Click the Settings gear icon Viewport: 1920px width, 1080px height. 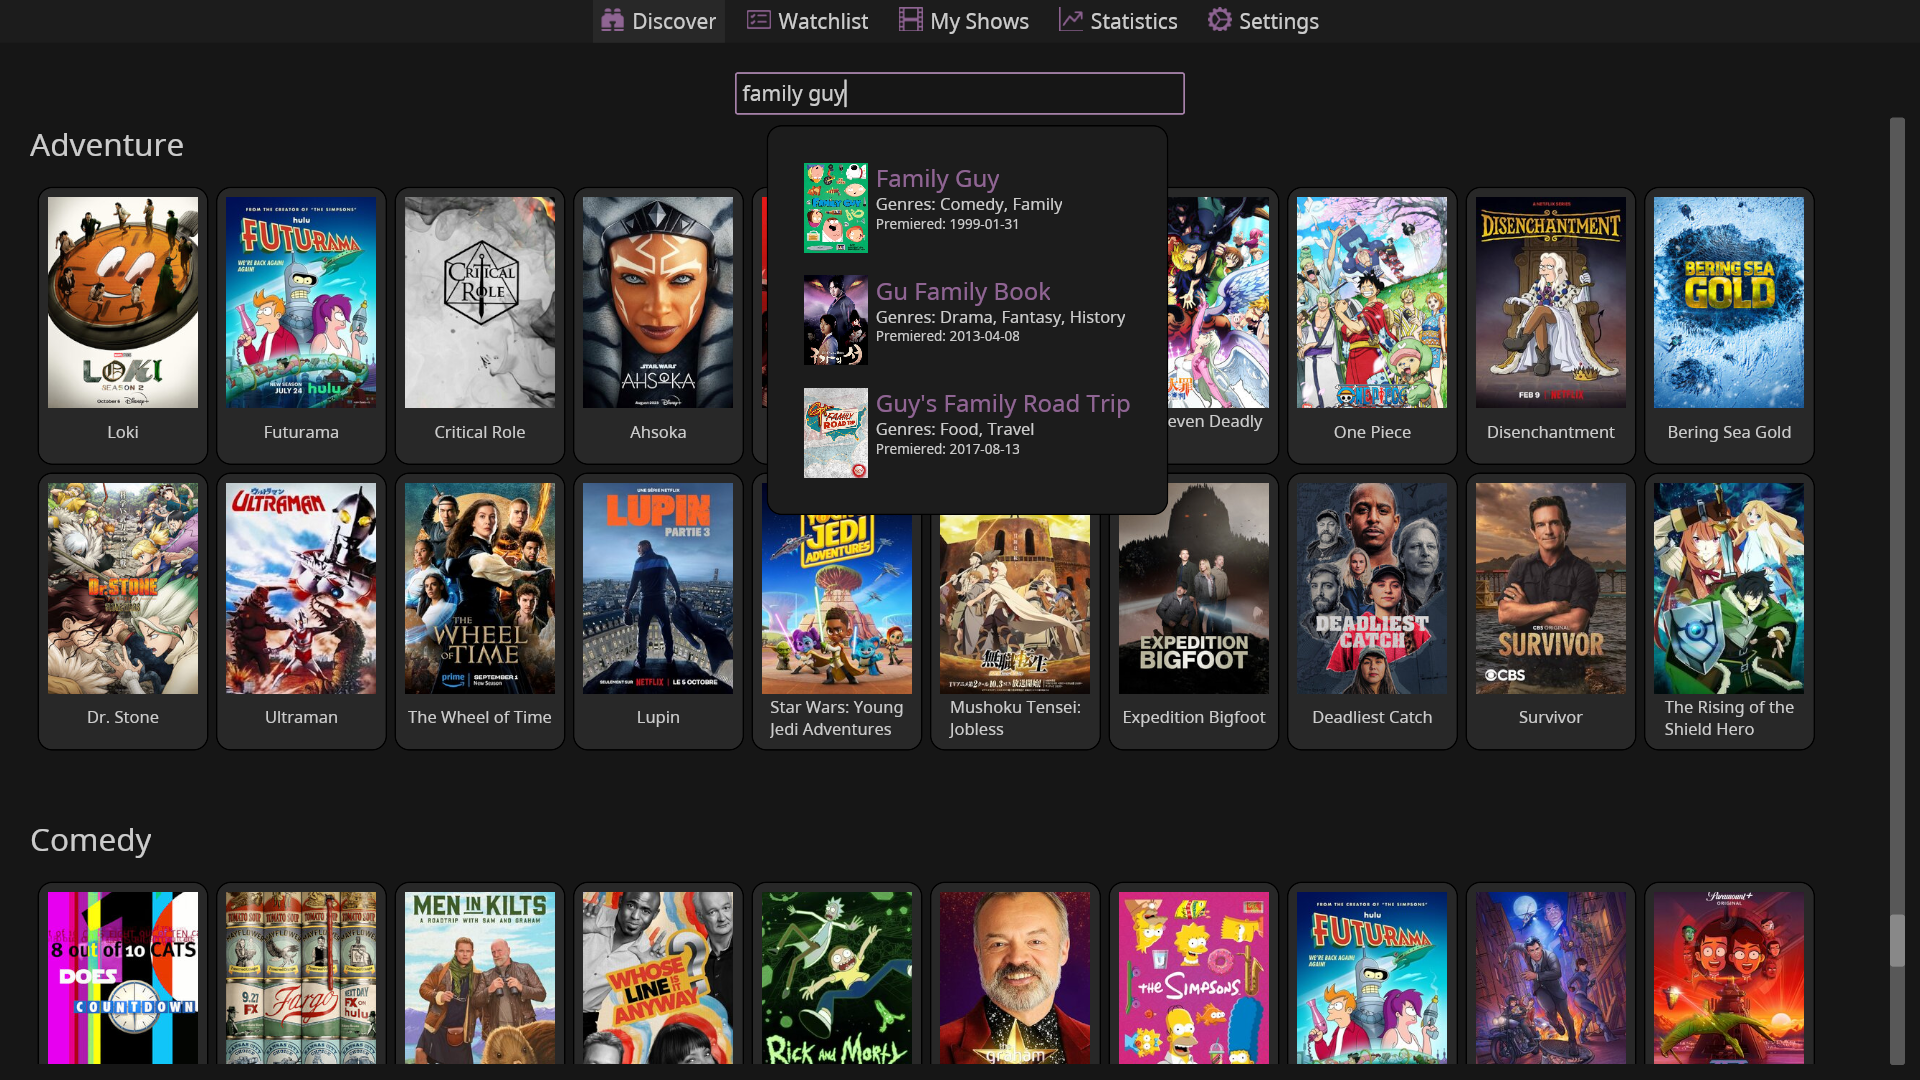(x=1219, y=20)
